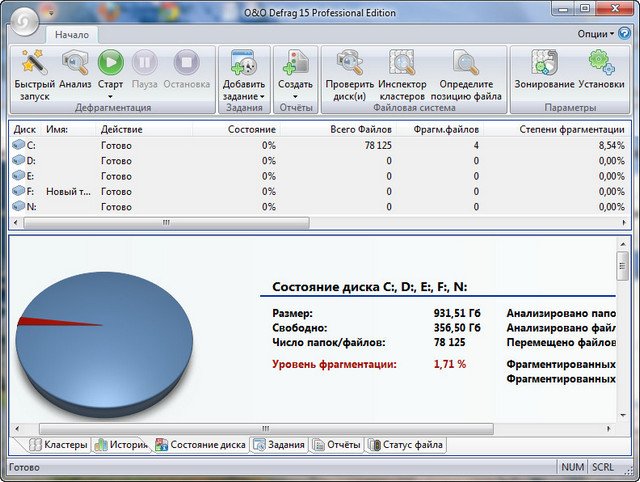Switch to the Задания tab
This screenshot has height=482, width=640.
[x=279, y=445]
